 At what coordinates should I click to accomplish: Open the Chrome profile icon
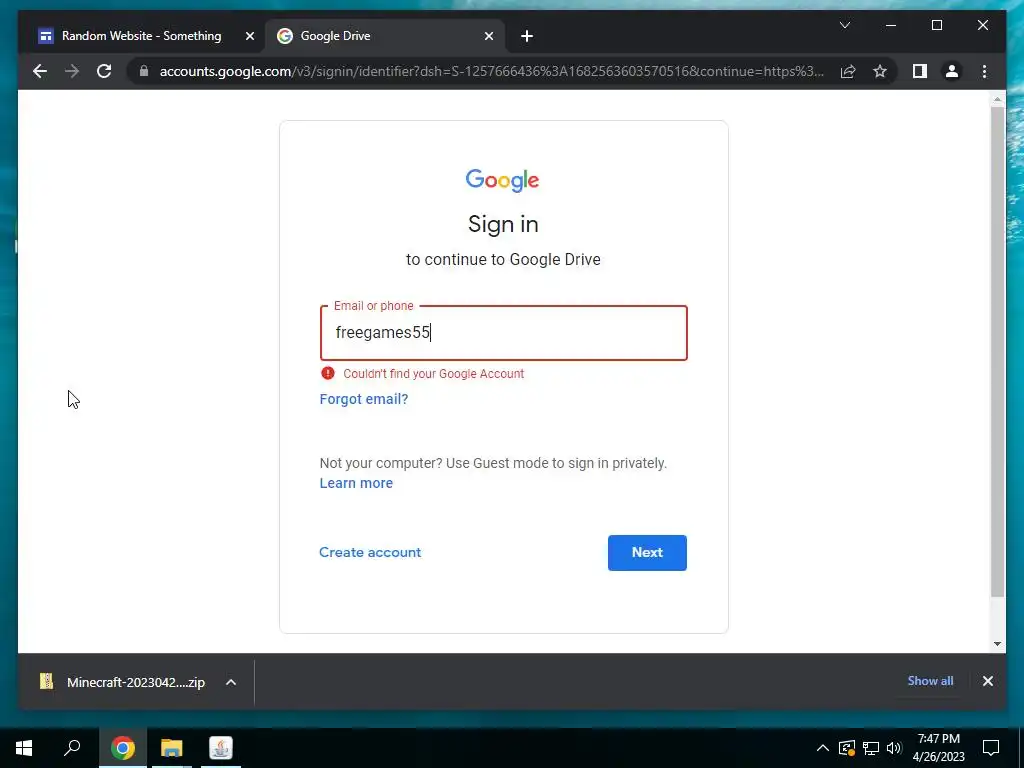click(952, 71)
